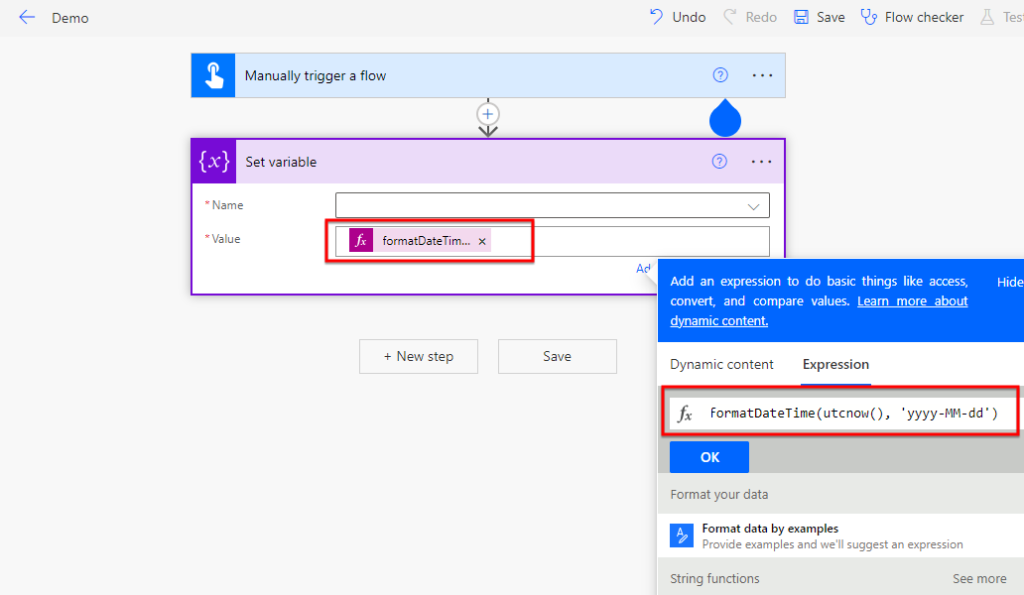The image size is (1024, 595).
Task: See more String functions
Action: click(979, 579)
